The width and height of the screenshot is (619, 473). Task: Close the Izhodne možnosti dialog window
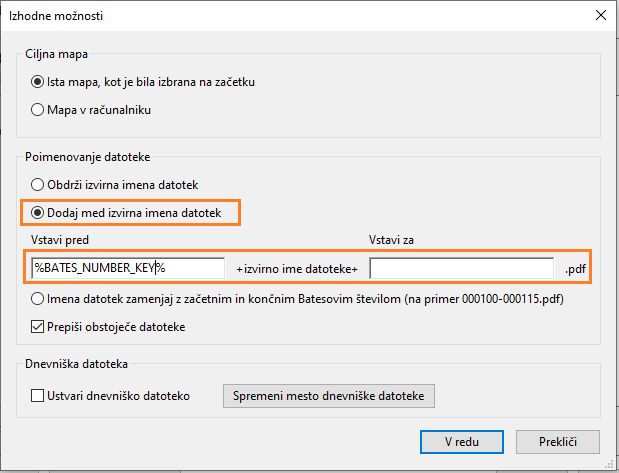(599, 16)
